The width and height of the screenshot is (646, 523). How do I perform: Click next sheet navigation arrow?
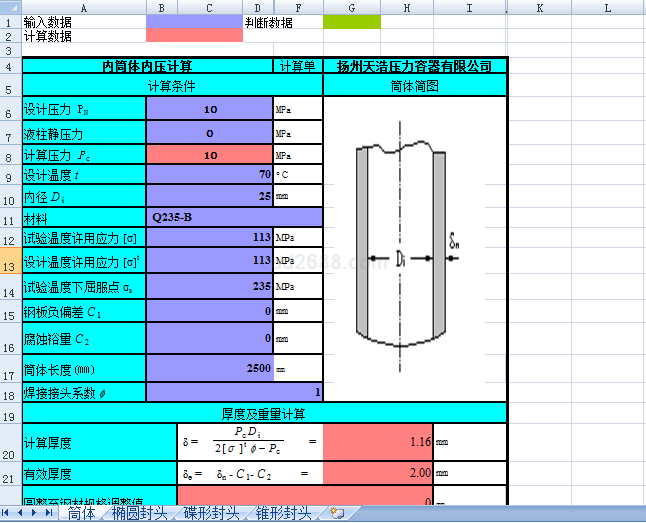pyautogui.click(x=36, y=513)
